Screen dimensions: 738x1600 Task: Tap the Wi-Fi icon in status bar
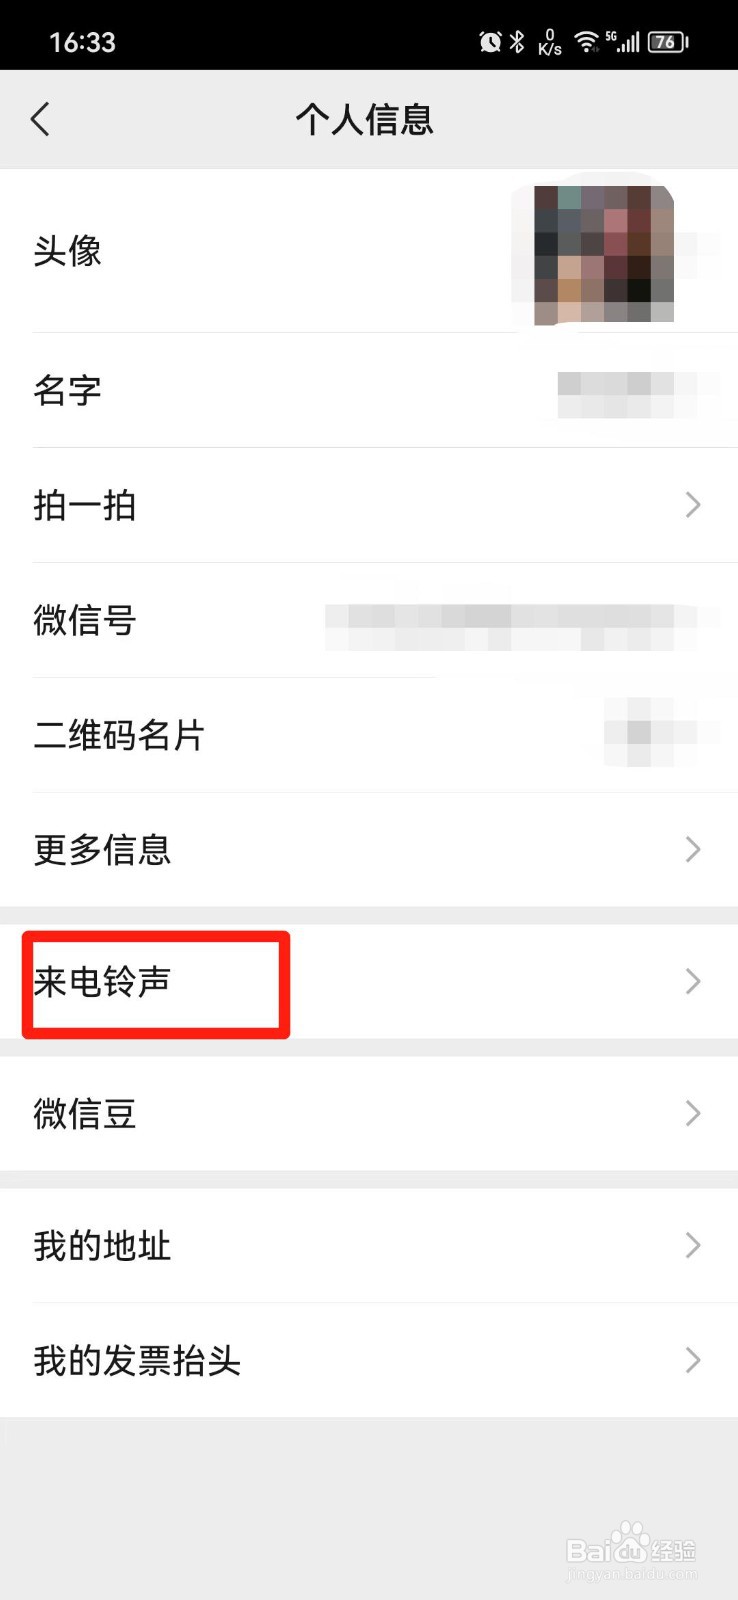tap(586, 41)
